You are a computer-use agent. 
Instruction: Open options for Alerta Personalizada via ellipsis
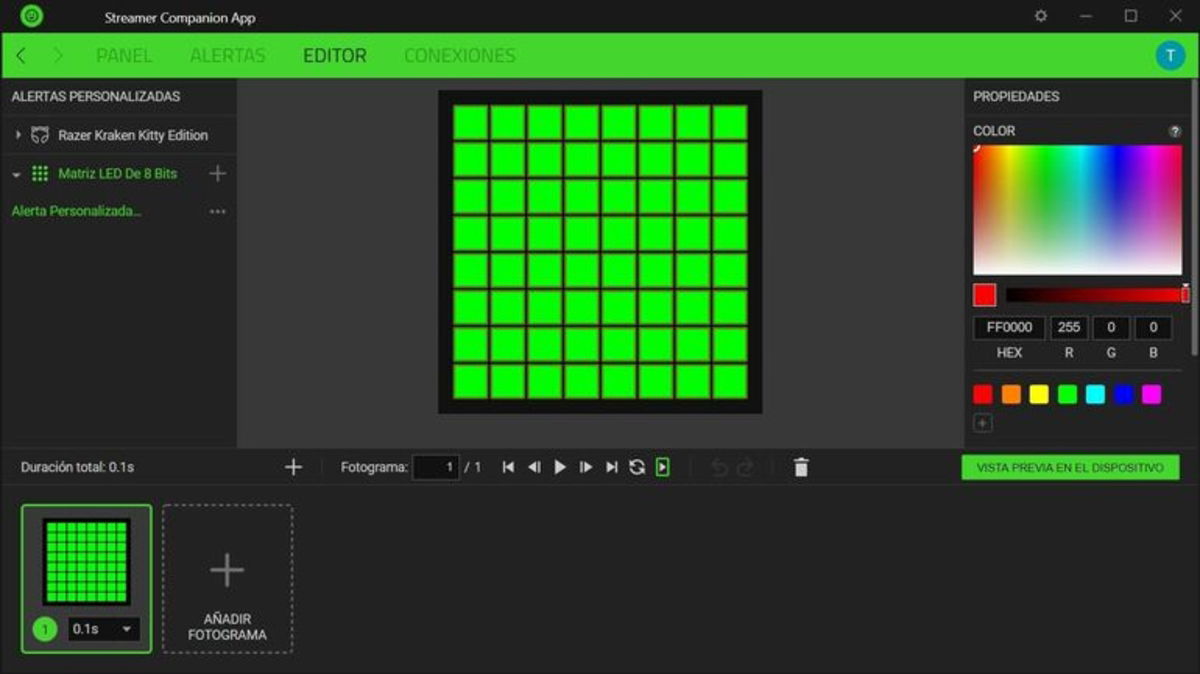218,210
